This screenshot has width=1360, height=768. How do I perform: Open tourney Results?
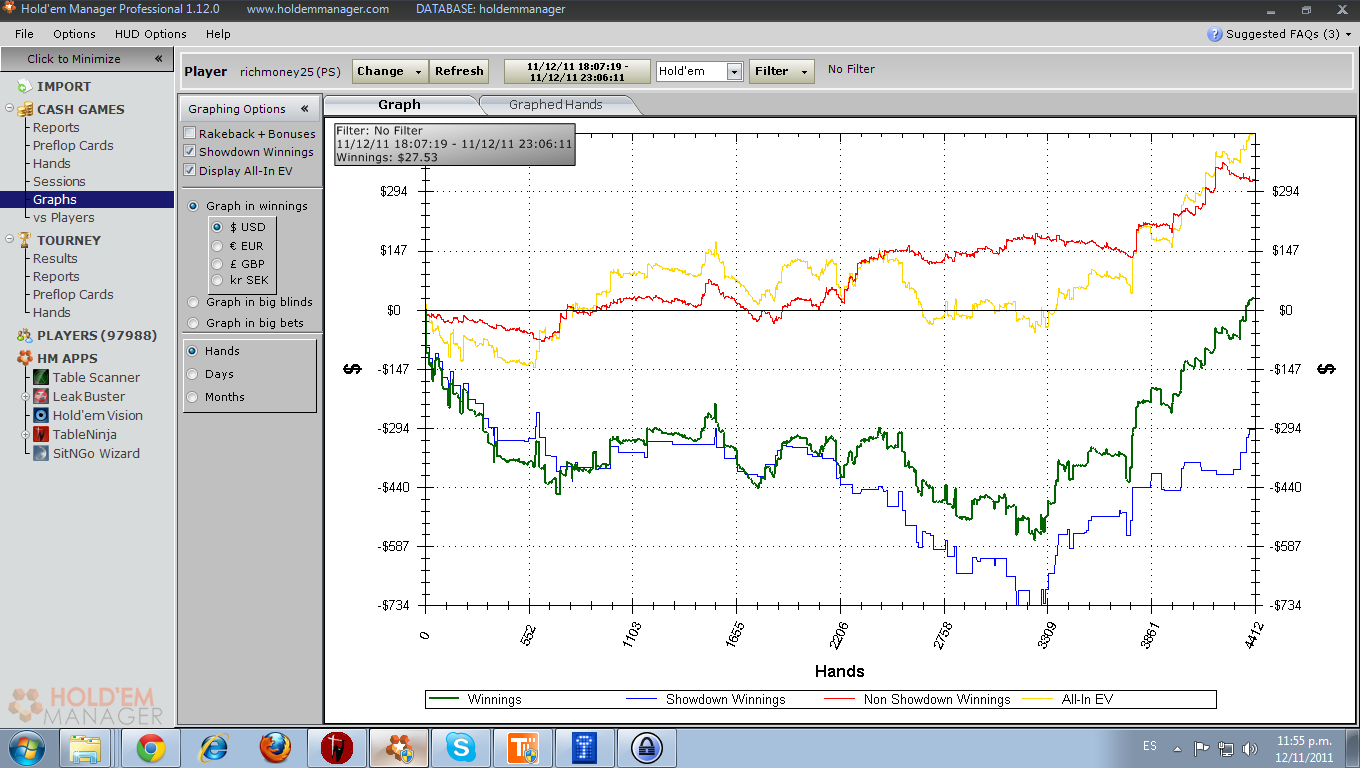pyautogui.click(x=55, y=258)
